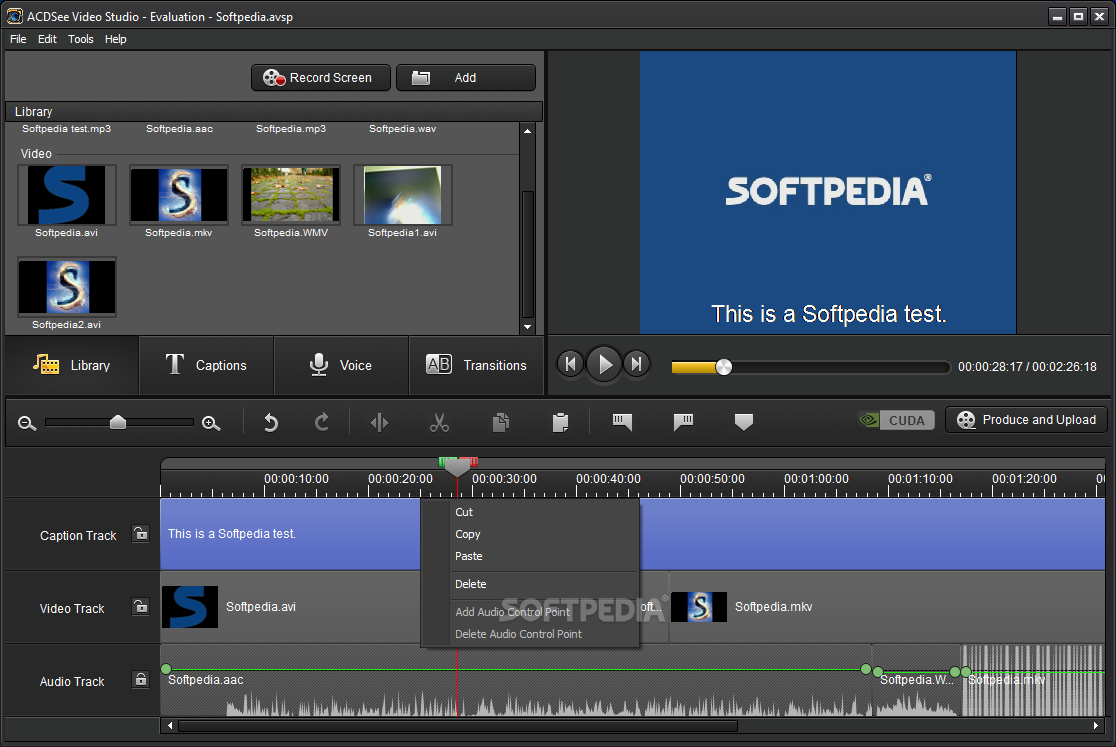1116x747 pixels.
Task: Click the zoom out magnifier icon
Action: [27, 423]
